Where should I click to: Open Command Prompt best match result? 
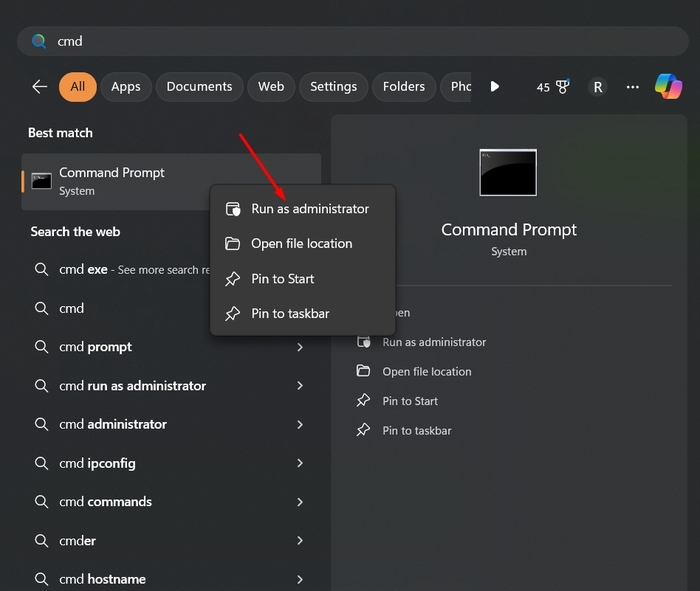[x=171, y=182]
